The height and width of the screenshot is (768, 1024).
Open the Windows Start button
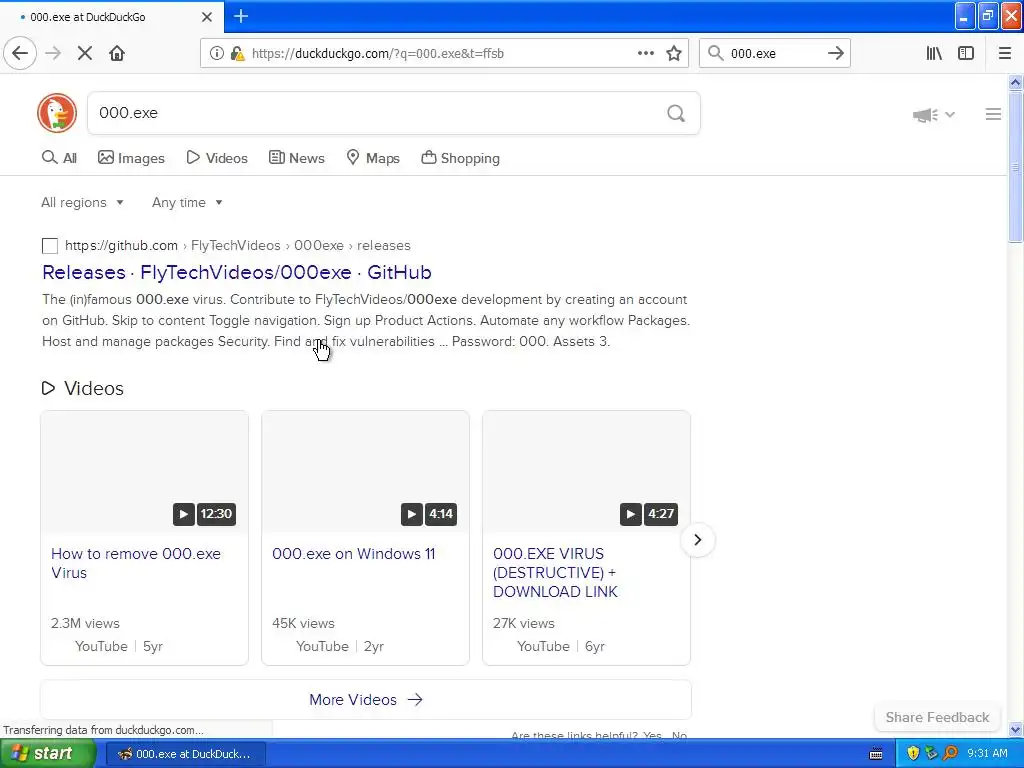click(x=46, y=754)
